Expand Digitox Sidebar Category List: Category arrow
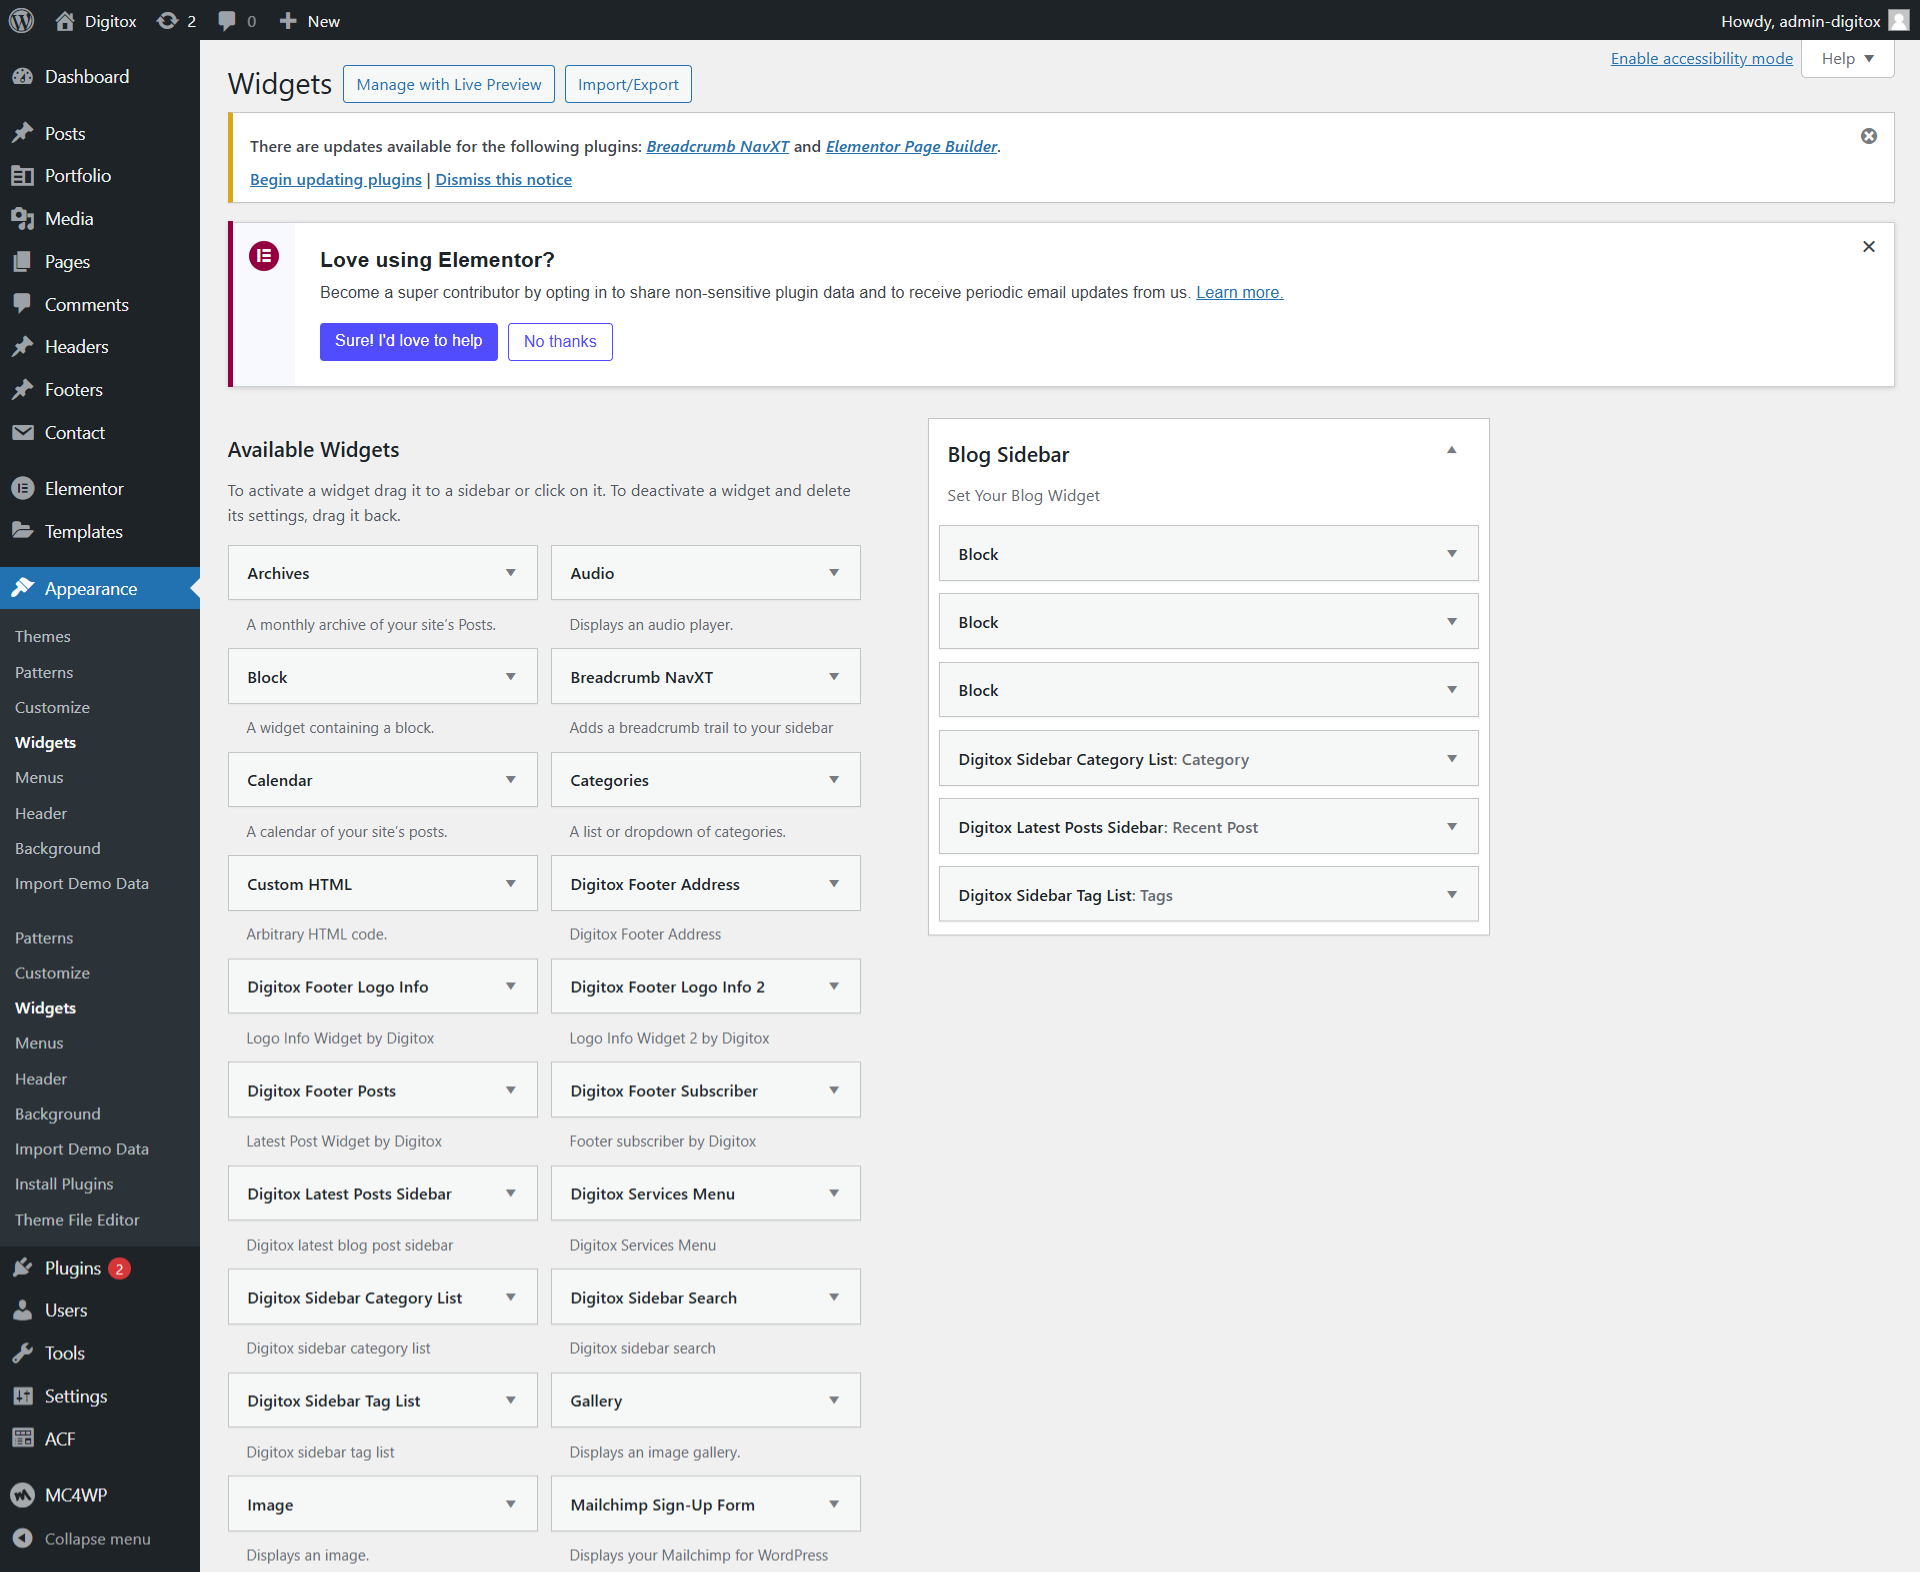The height and width of the screenshot is (1572, 1920). 1451,759
